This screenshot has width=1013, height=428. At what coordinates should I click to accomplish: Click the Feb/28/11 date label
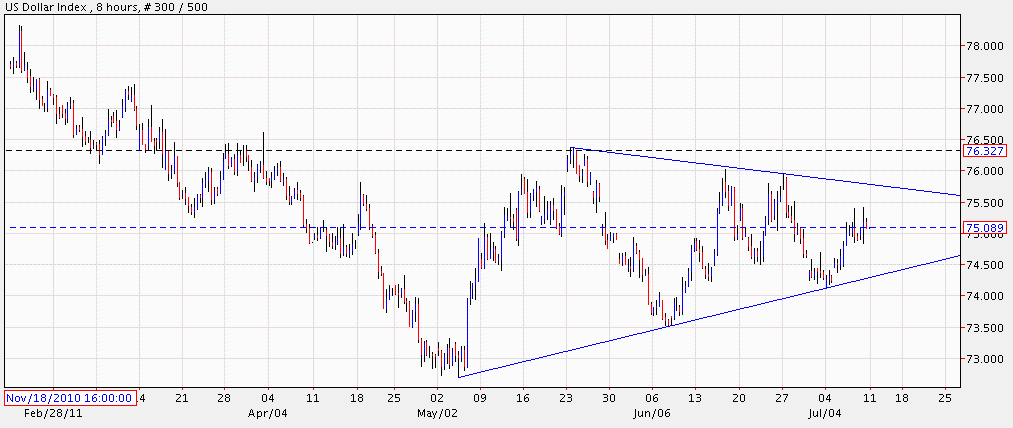coord(47,412)
